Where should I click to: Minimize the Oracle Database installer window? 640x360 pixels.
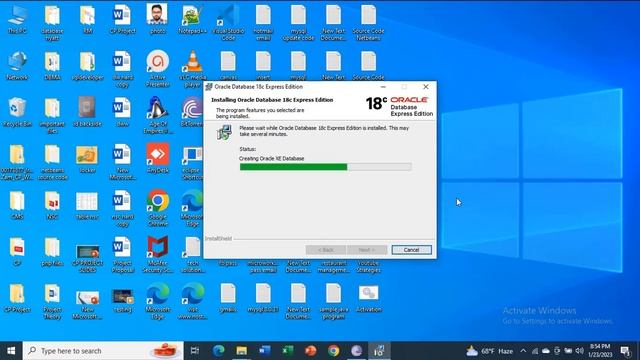pos(383,87)
